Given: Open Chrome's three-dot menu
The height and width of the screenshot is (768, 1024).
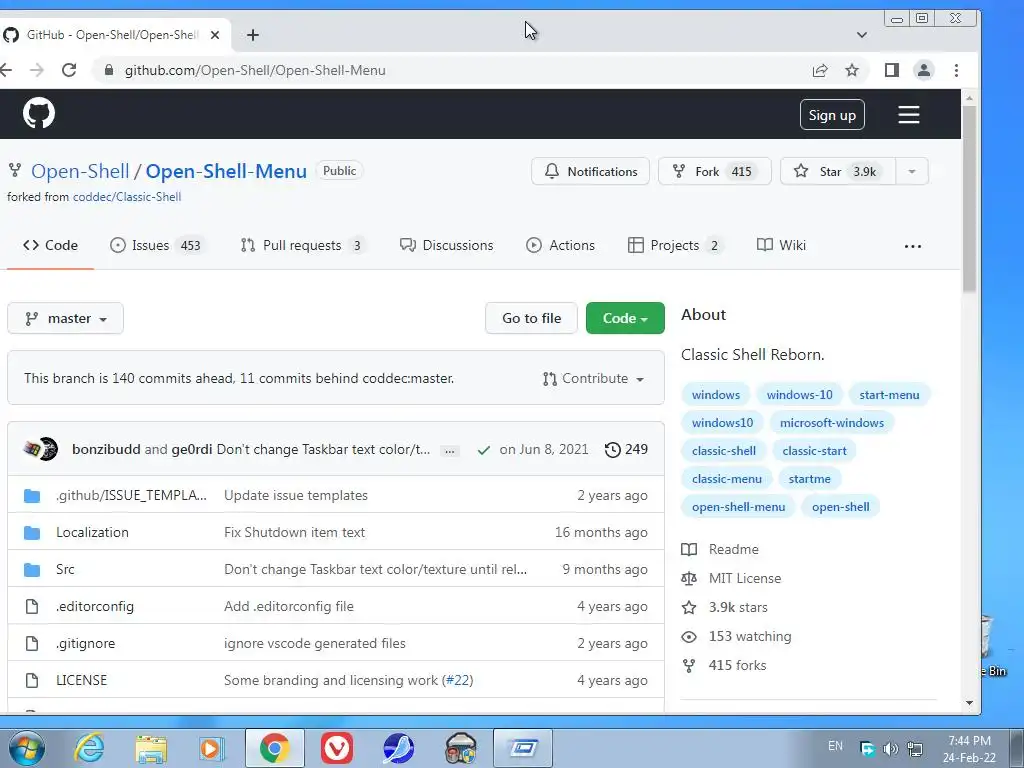Looking at the screenshot, I should tap(956, 70).
